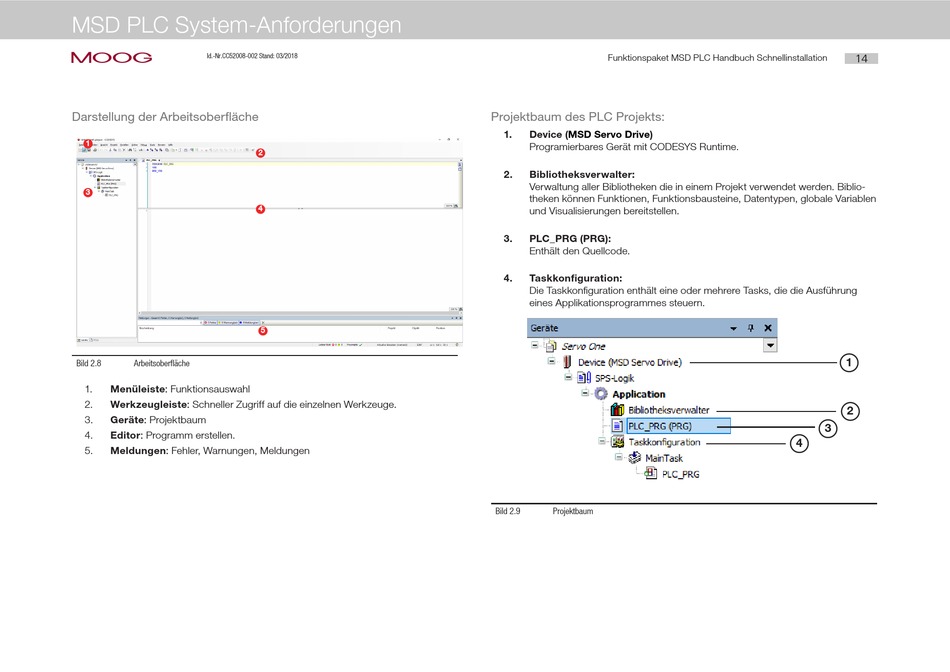
Task: Click the Servo One project icon in the tree
Action: [x=550, y=346]
